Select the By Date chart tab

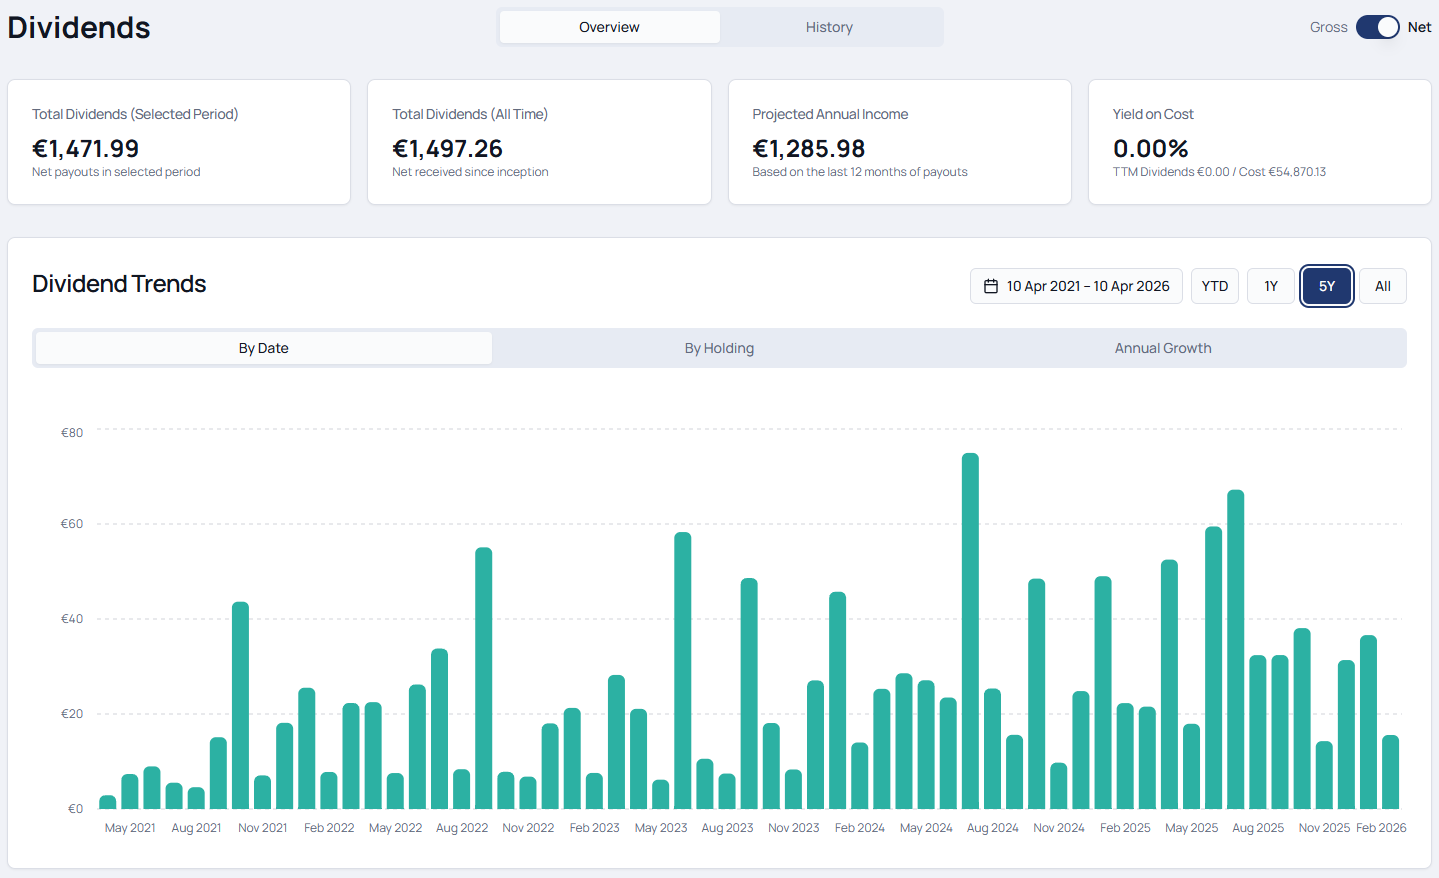pos(264,348)
